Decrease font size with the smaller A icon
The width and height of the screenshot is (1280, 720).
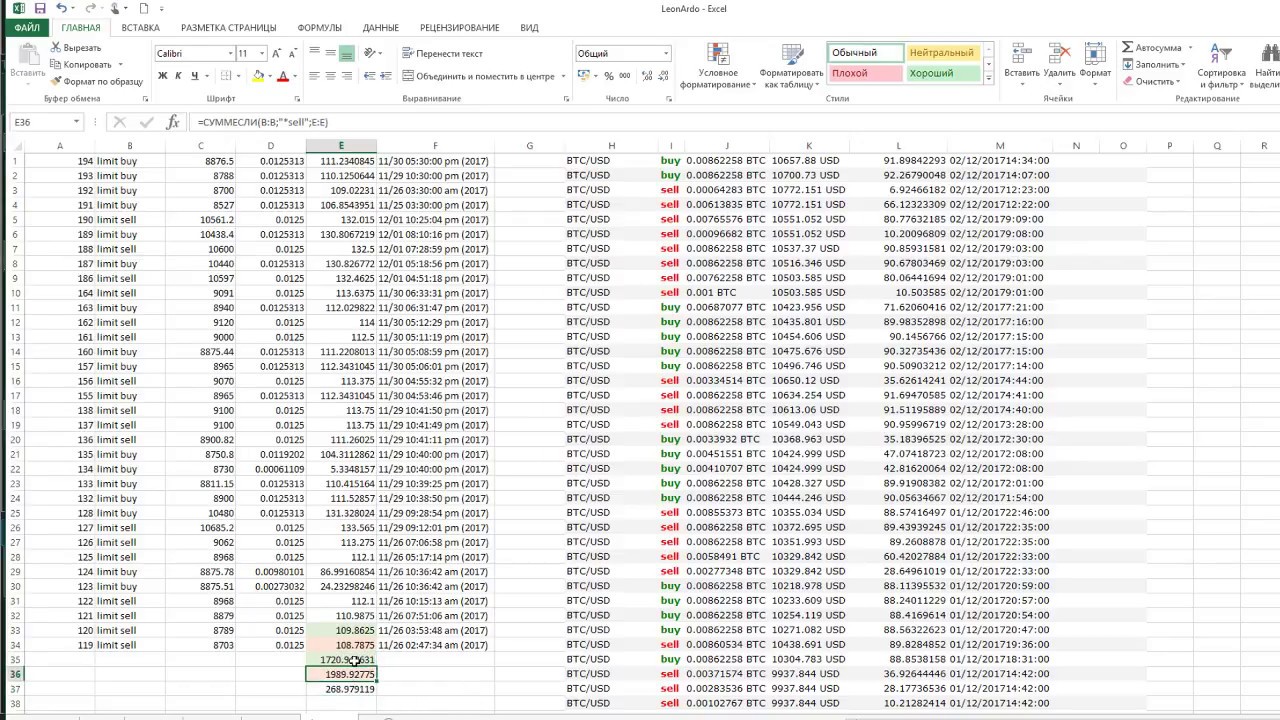tap(293, 53)
